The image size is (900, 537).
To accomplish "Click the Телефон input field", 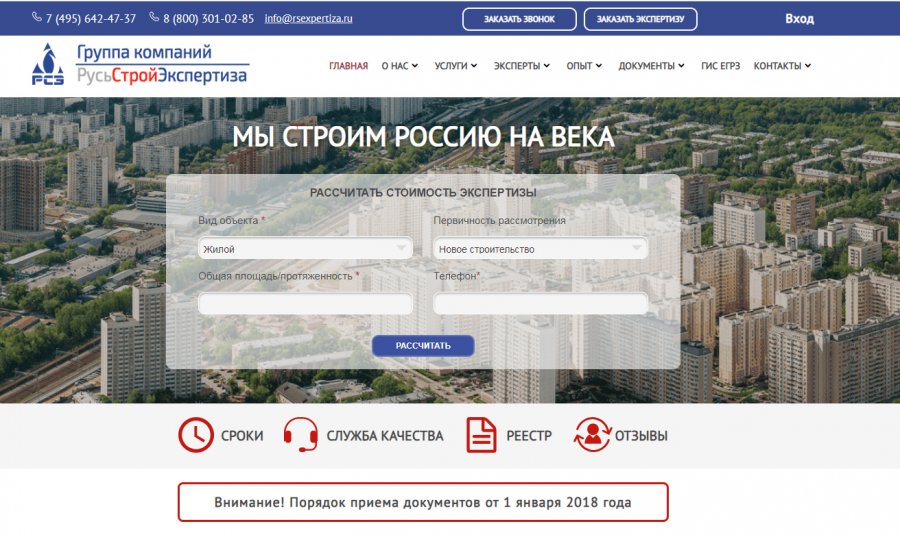I will click(x=541, y=303).
